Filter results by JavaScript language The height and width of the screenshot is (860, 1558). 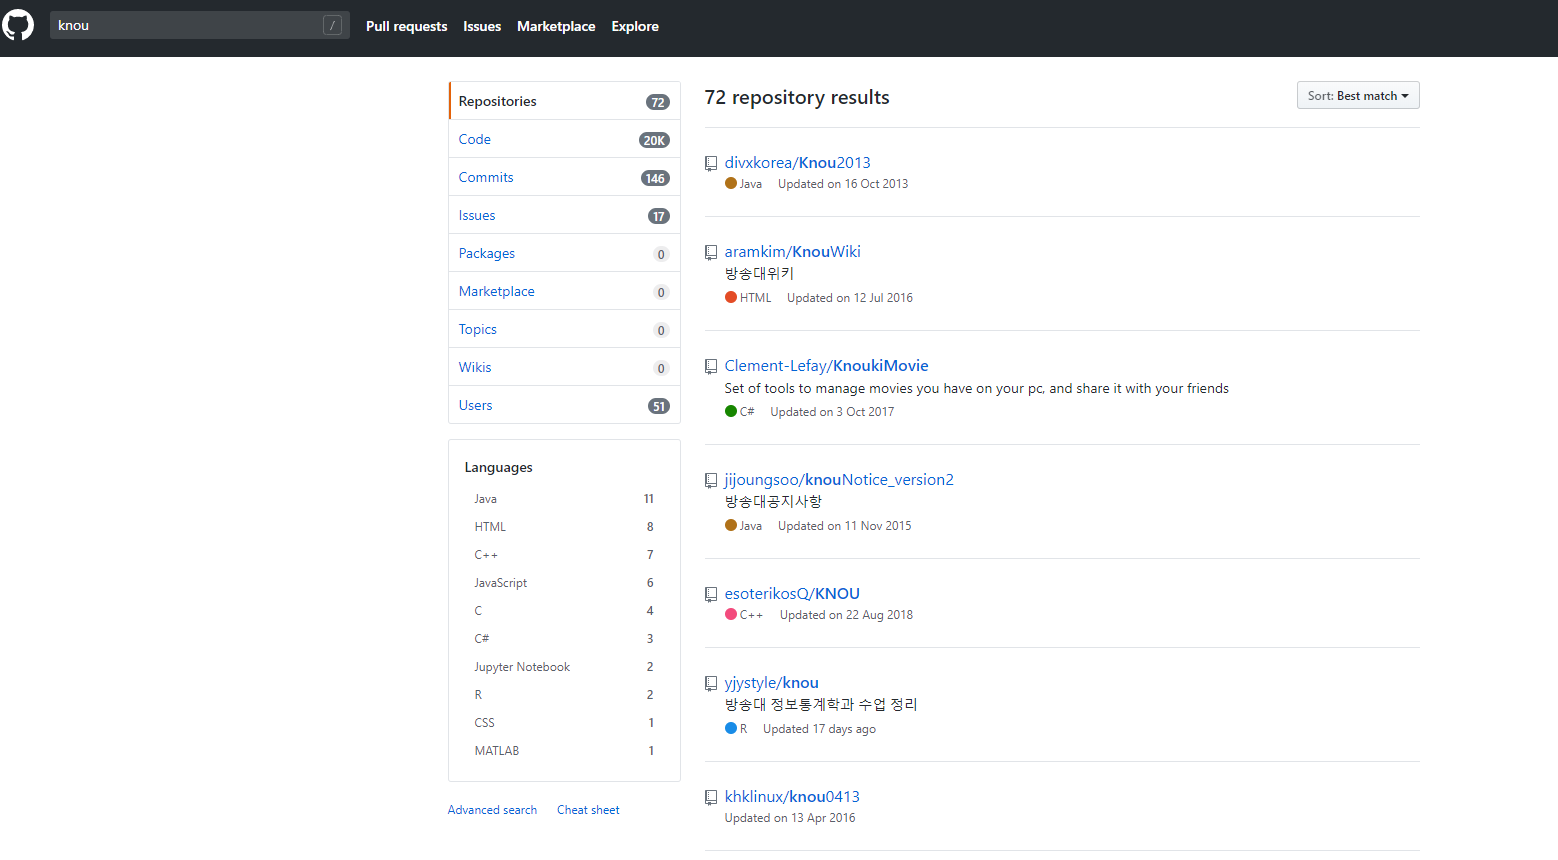pyautogui.click(x=564, y=583)
